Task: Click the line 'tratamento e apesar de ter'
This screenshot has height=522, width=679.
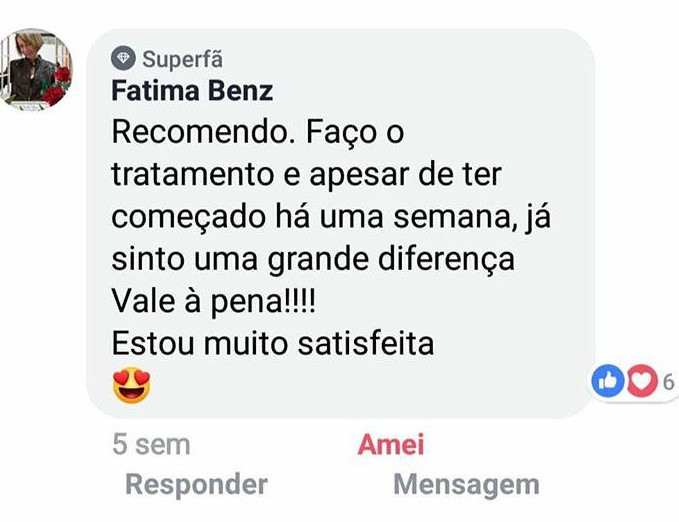Action: coord(307,174)
